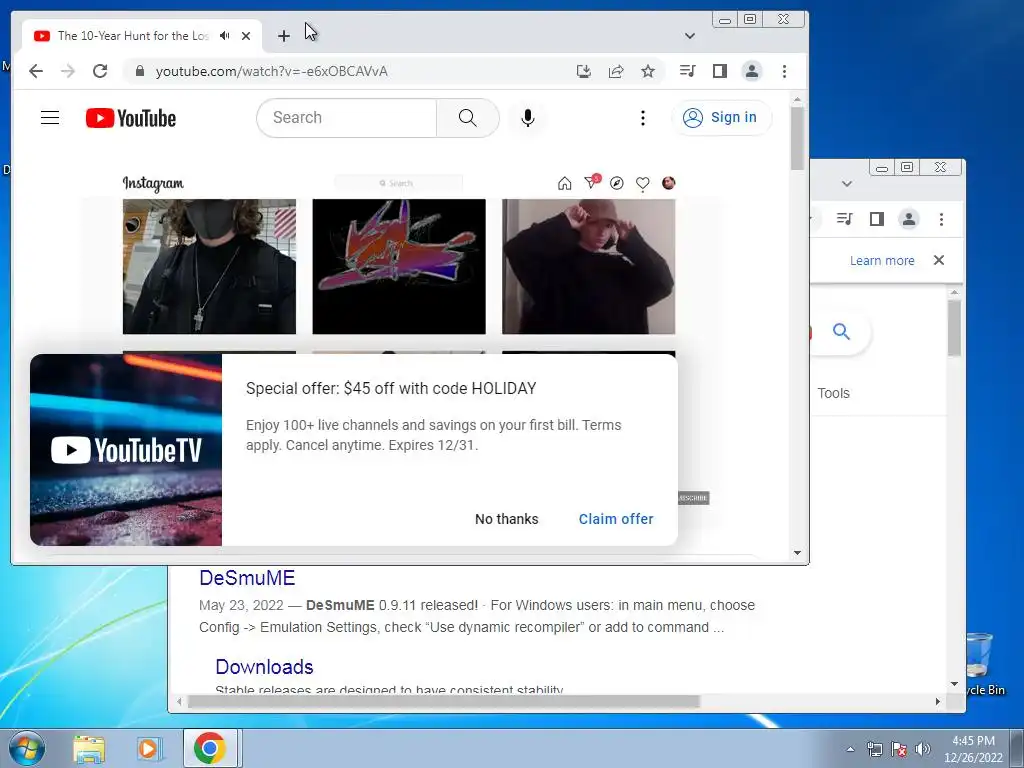The image size is (1024, 768).
Task: Open Action Center flag icon
Action: (899, 749)
